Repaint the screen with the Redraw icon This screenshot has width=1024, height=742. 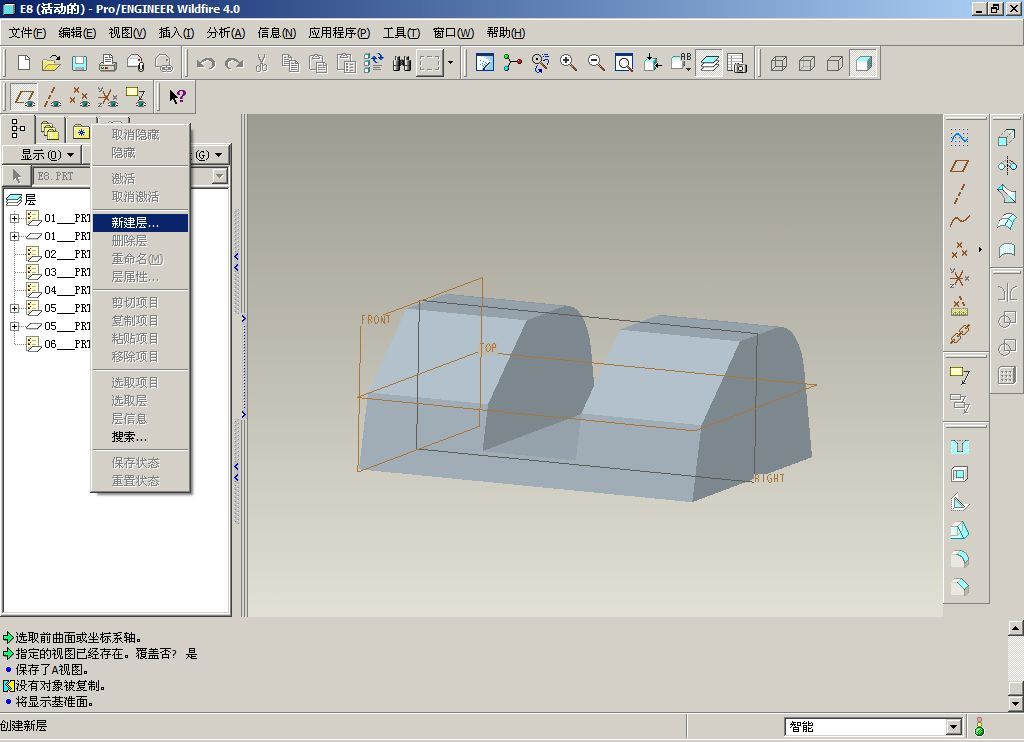(485, 63)
